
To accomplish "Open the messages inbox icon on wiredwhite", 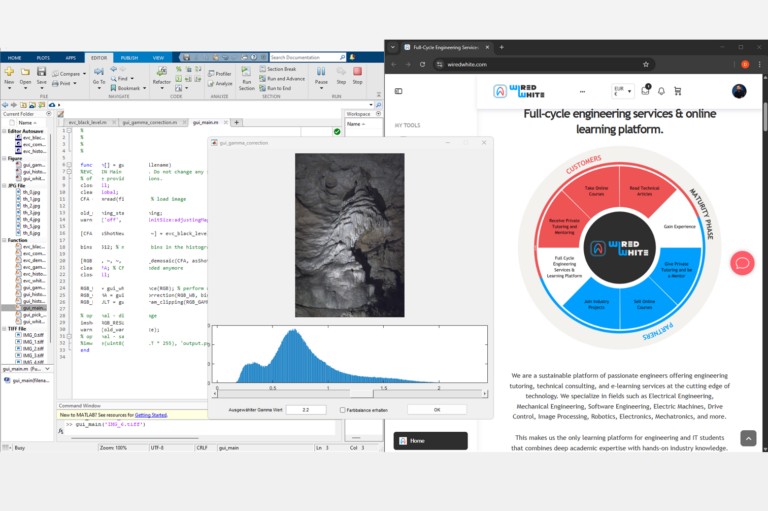I will (645, 91).
